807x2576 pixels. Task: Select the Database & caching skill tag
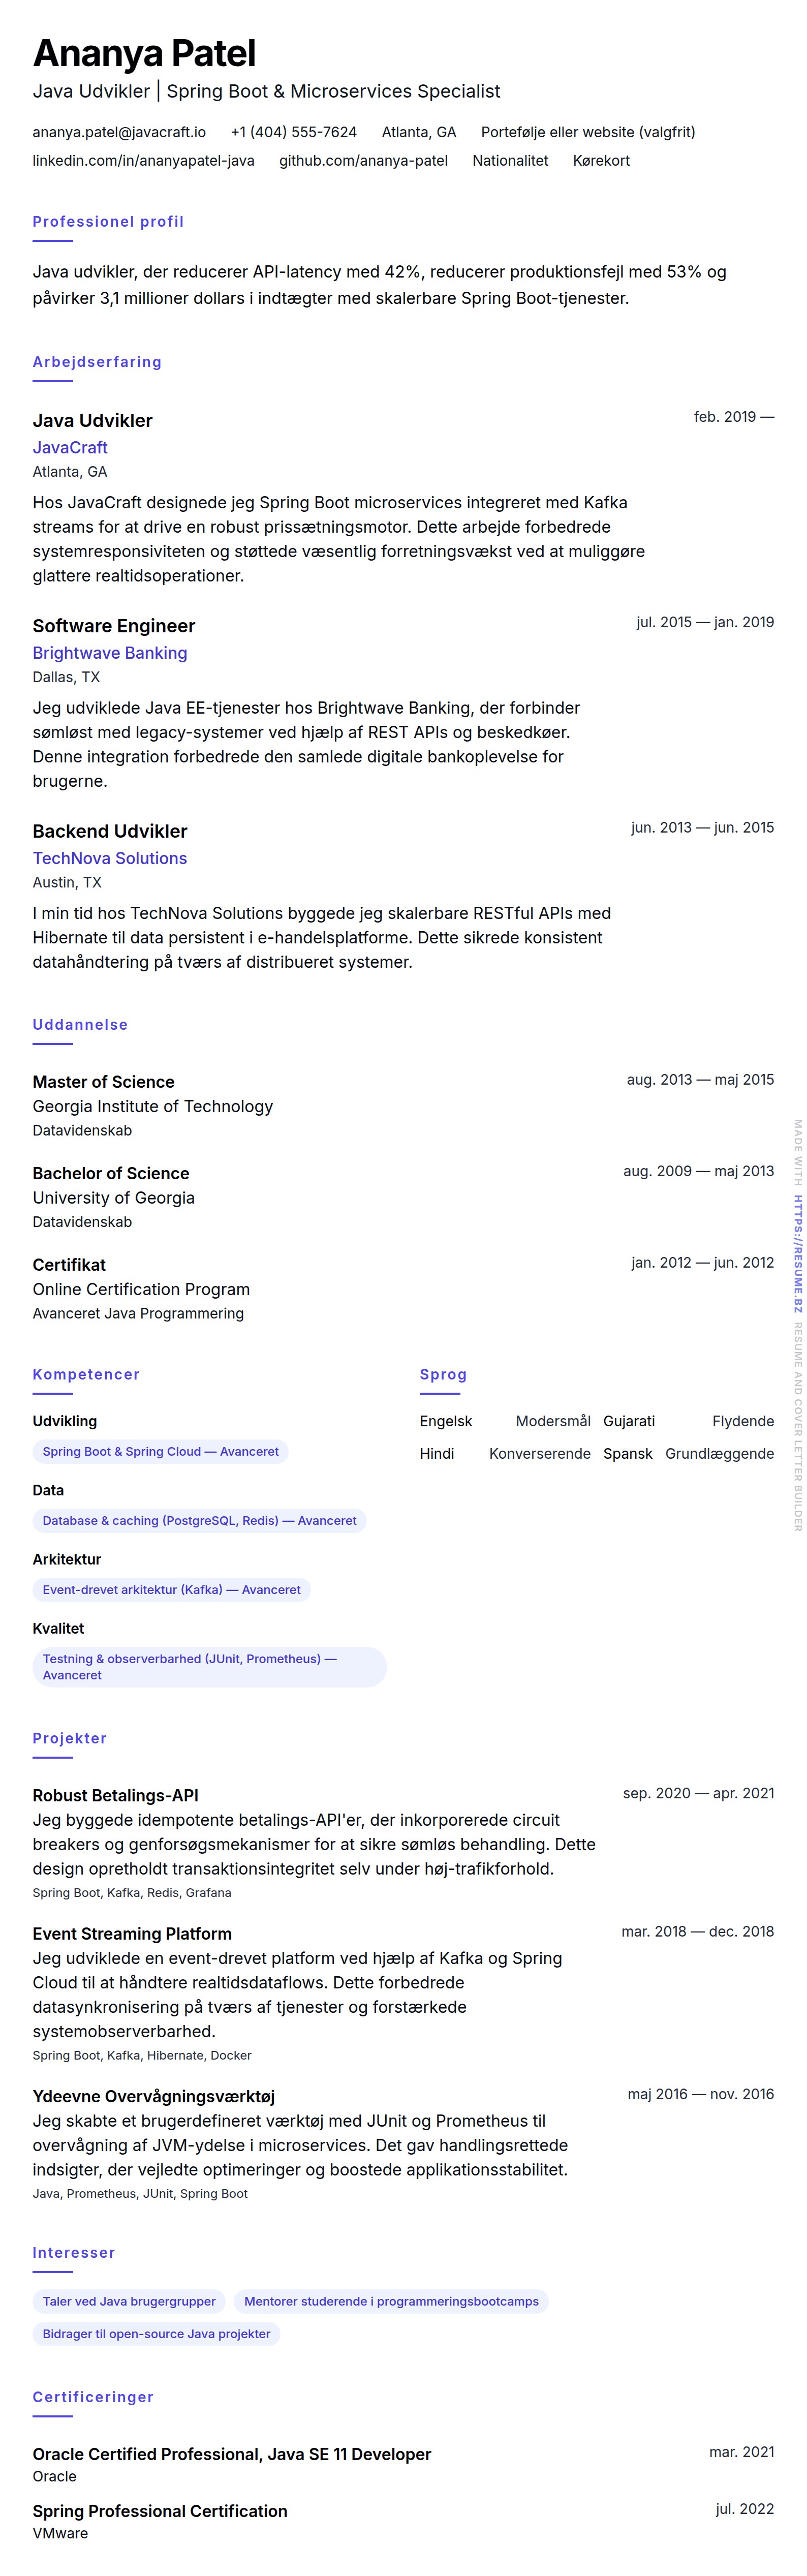(199, 1520)
